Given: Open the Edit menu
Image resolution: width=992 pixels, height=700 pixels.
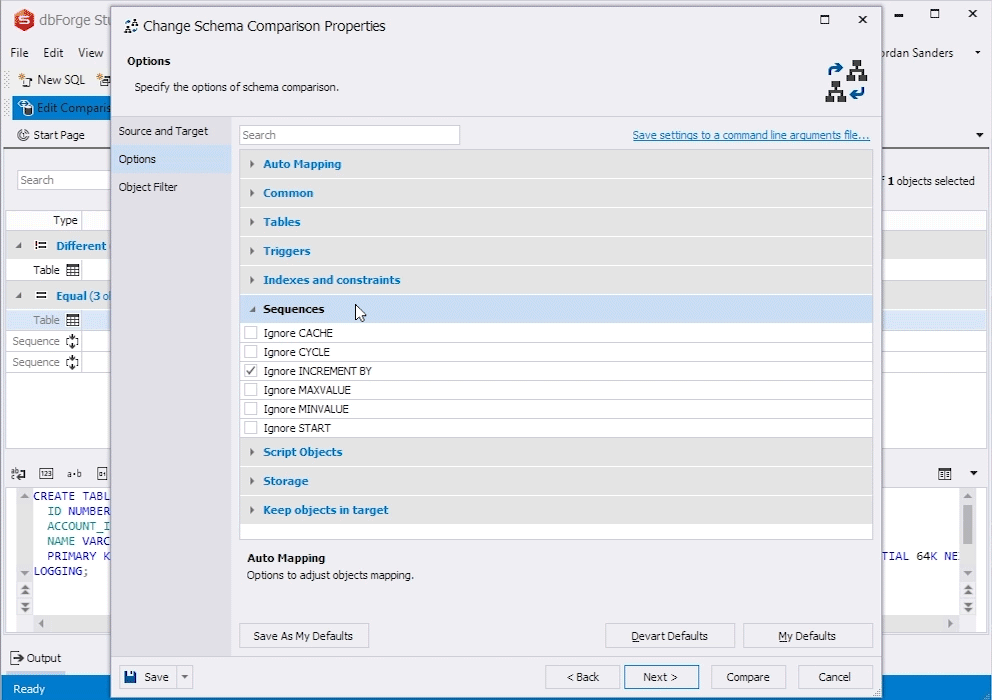Looking at the screenshot, I should [x=53, y=53].
